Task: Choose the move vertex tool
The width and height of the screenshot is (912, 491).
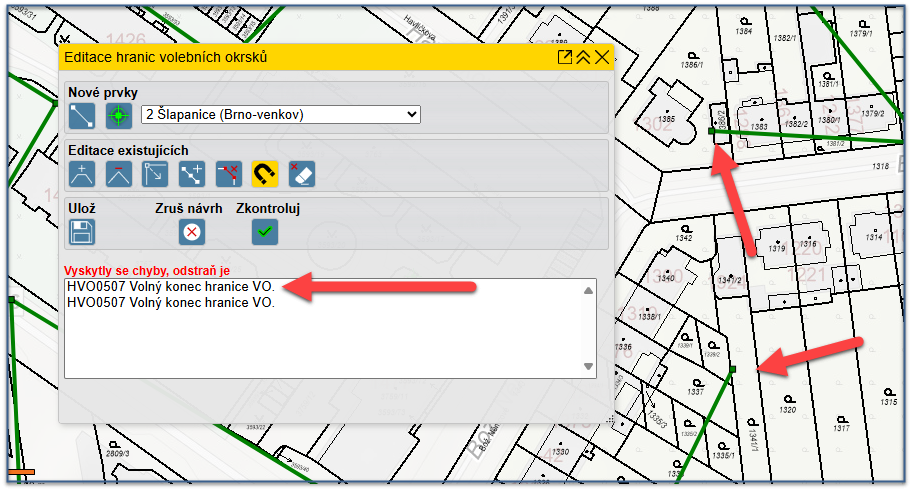Action: 155,174
